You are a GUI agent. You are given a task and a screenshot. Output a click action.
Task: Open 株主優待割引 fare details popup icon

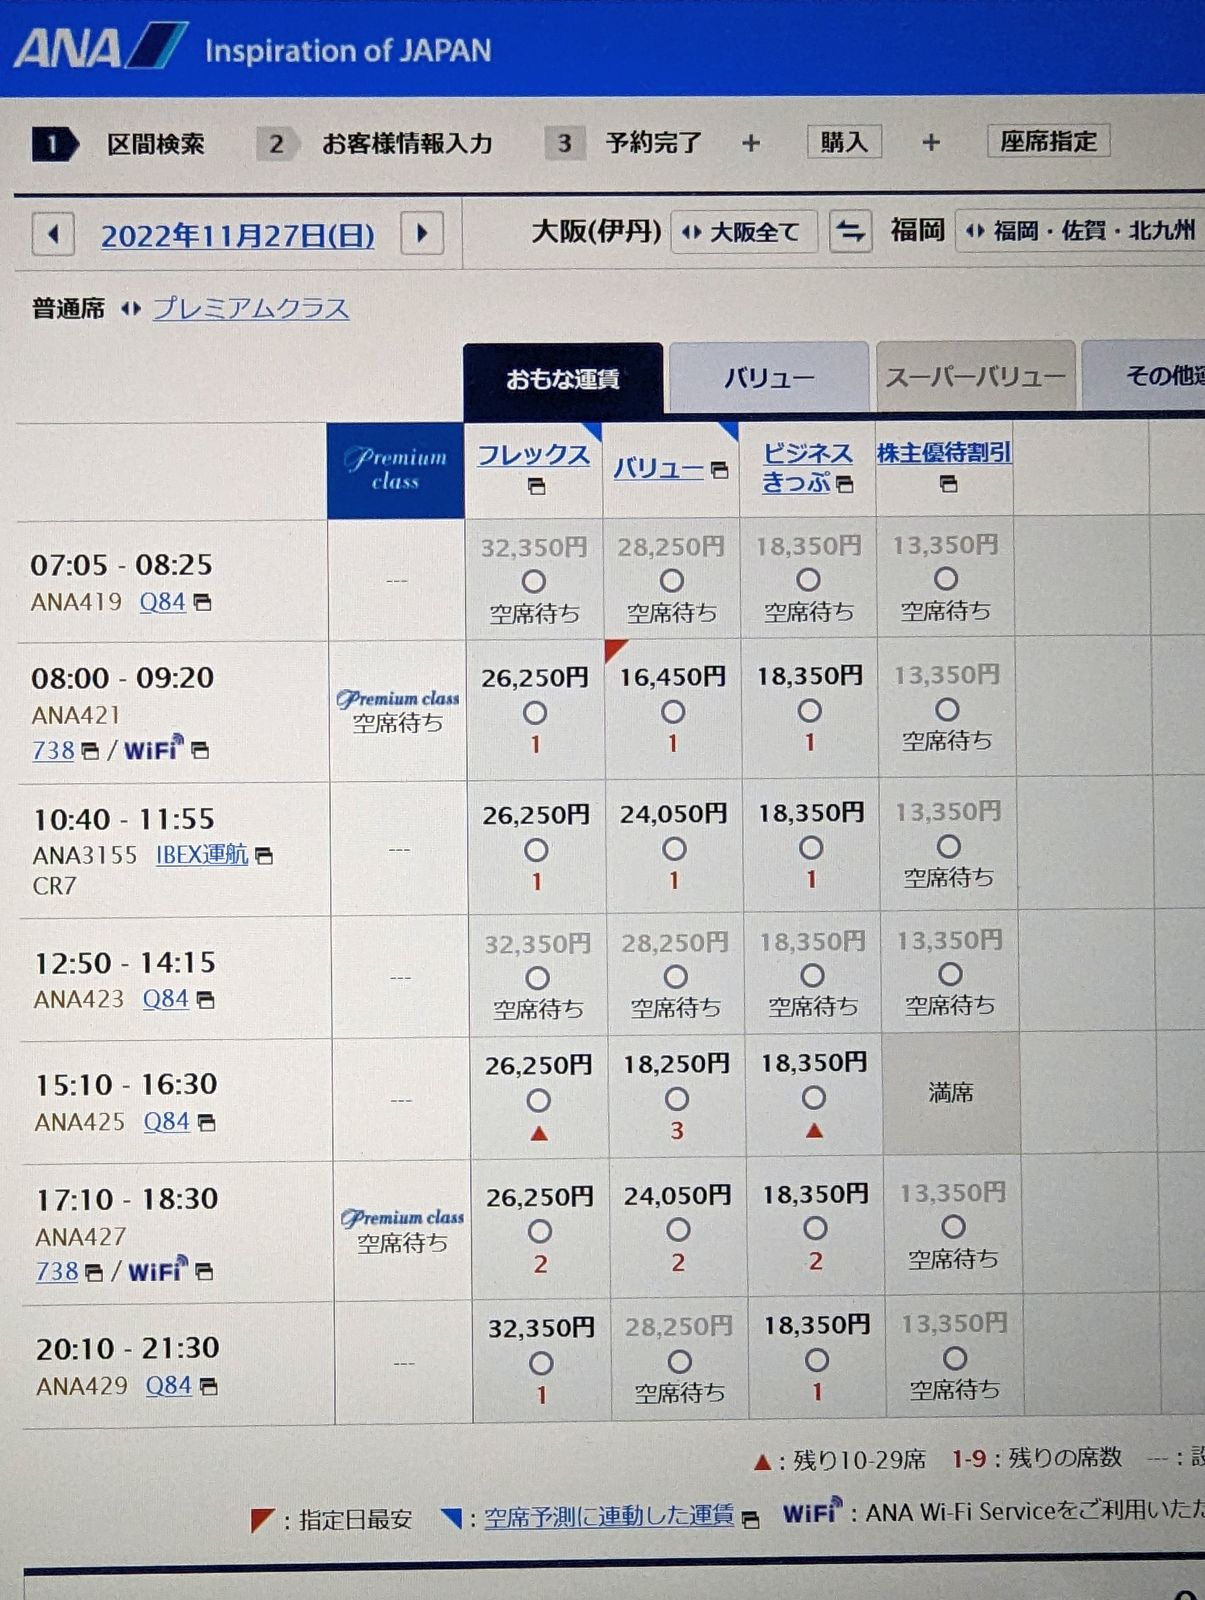948,484
